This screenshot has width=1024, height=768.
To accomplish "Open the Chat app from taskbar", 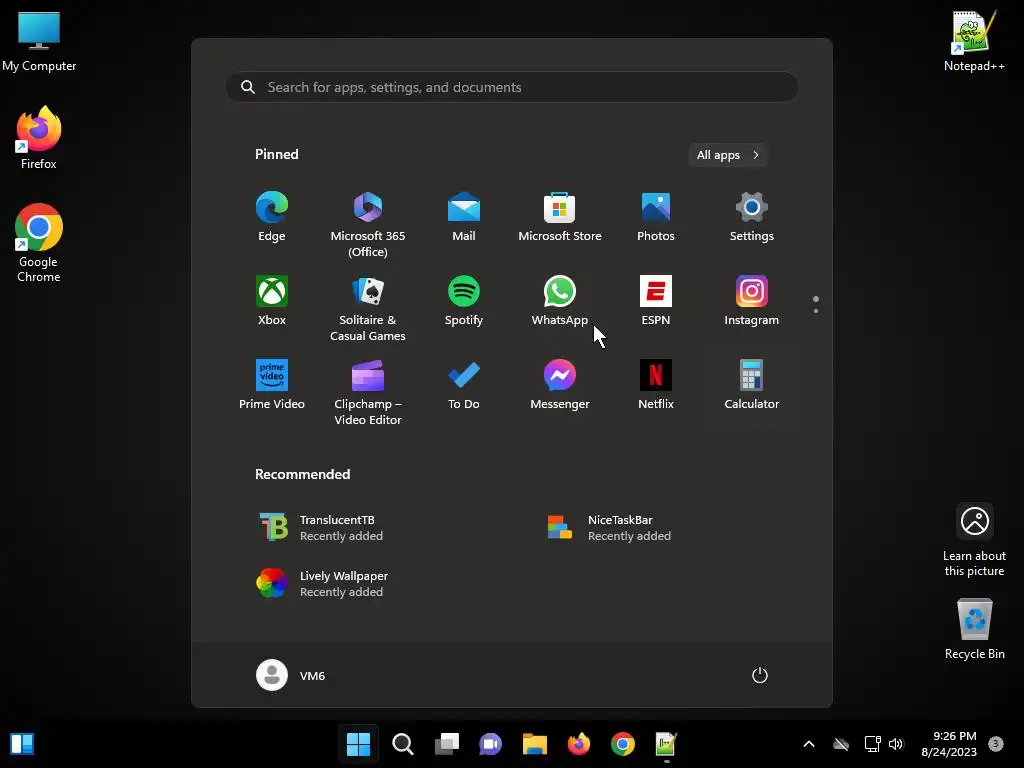I will pyautogui.click(x=490, y=744).
